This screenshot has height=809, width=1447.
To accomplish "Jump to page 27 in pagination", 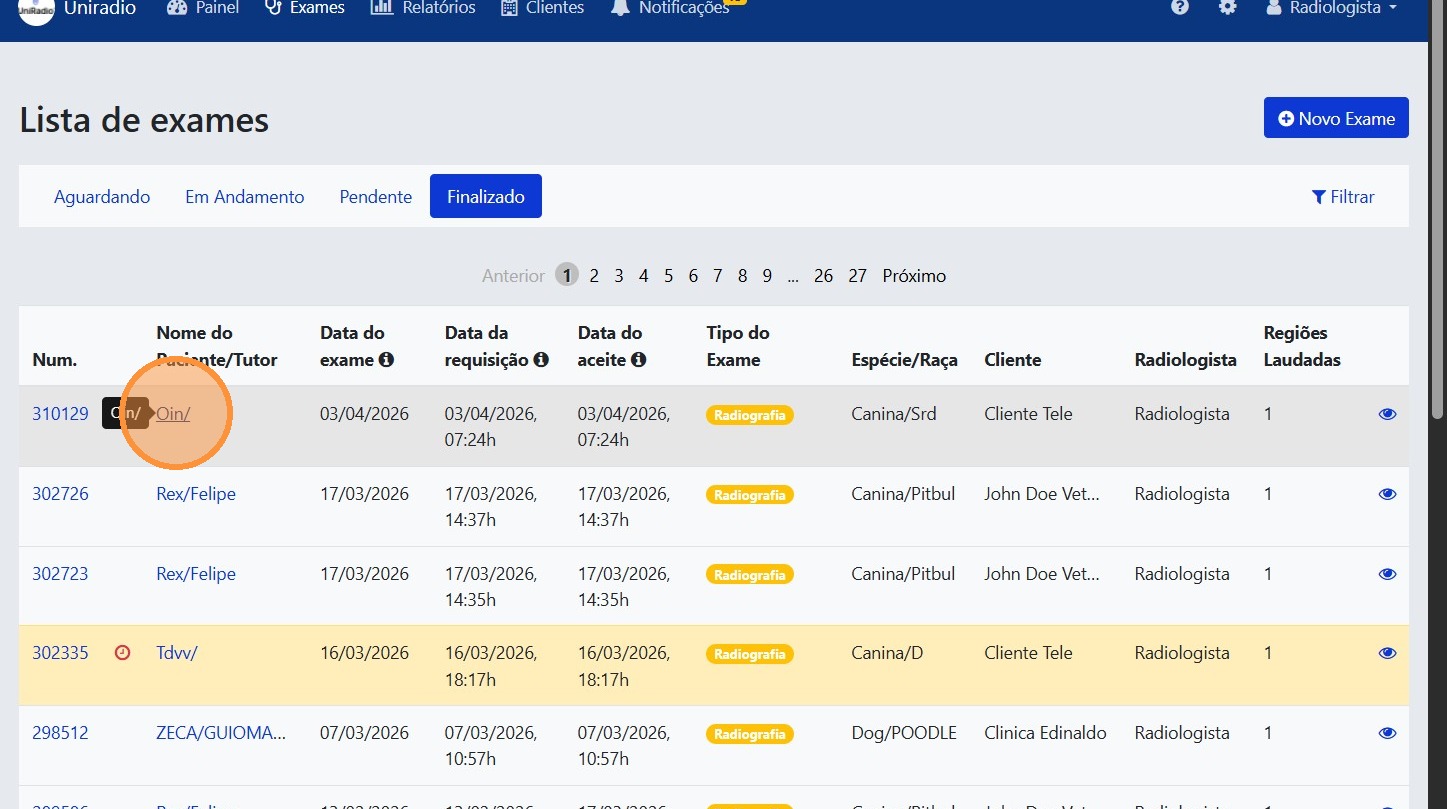I will (857, 276).
